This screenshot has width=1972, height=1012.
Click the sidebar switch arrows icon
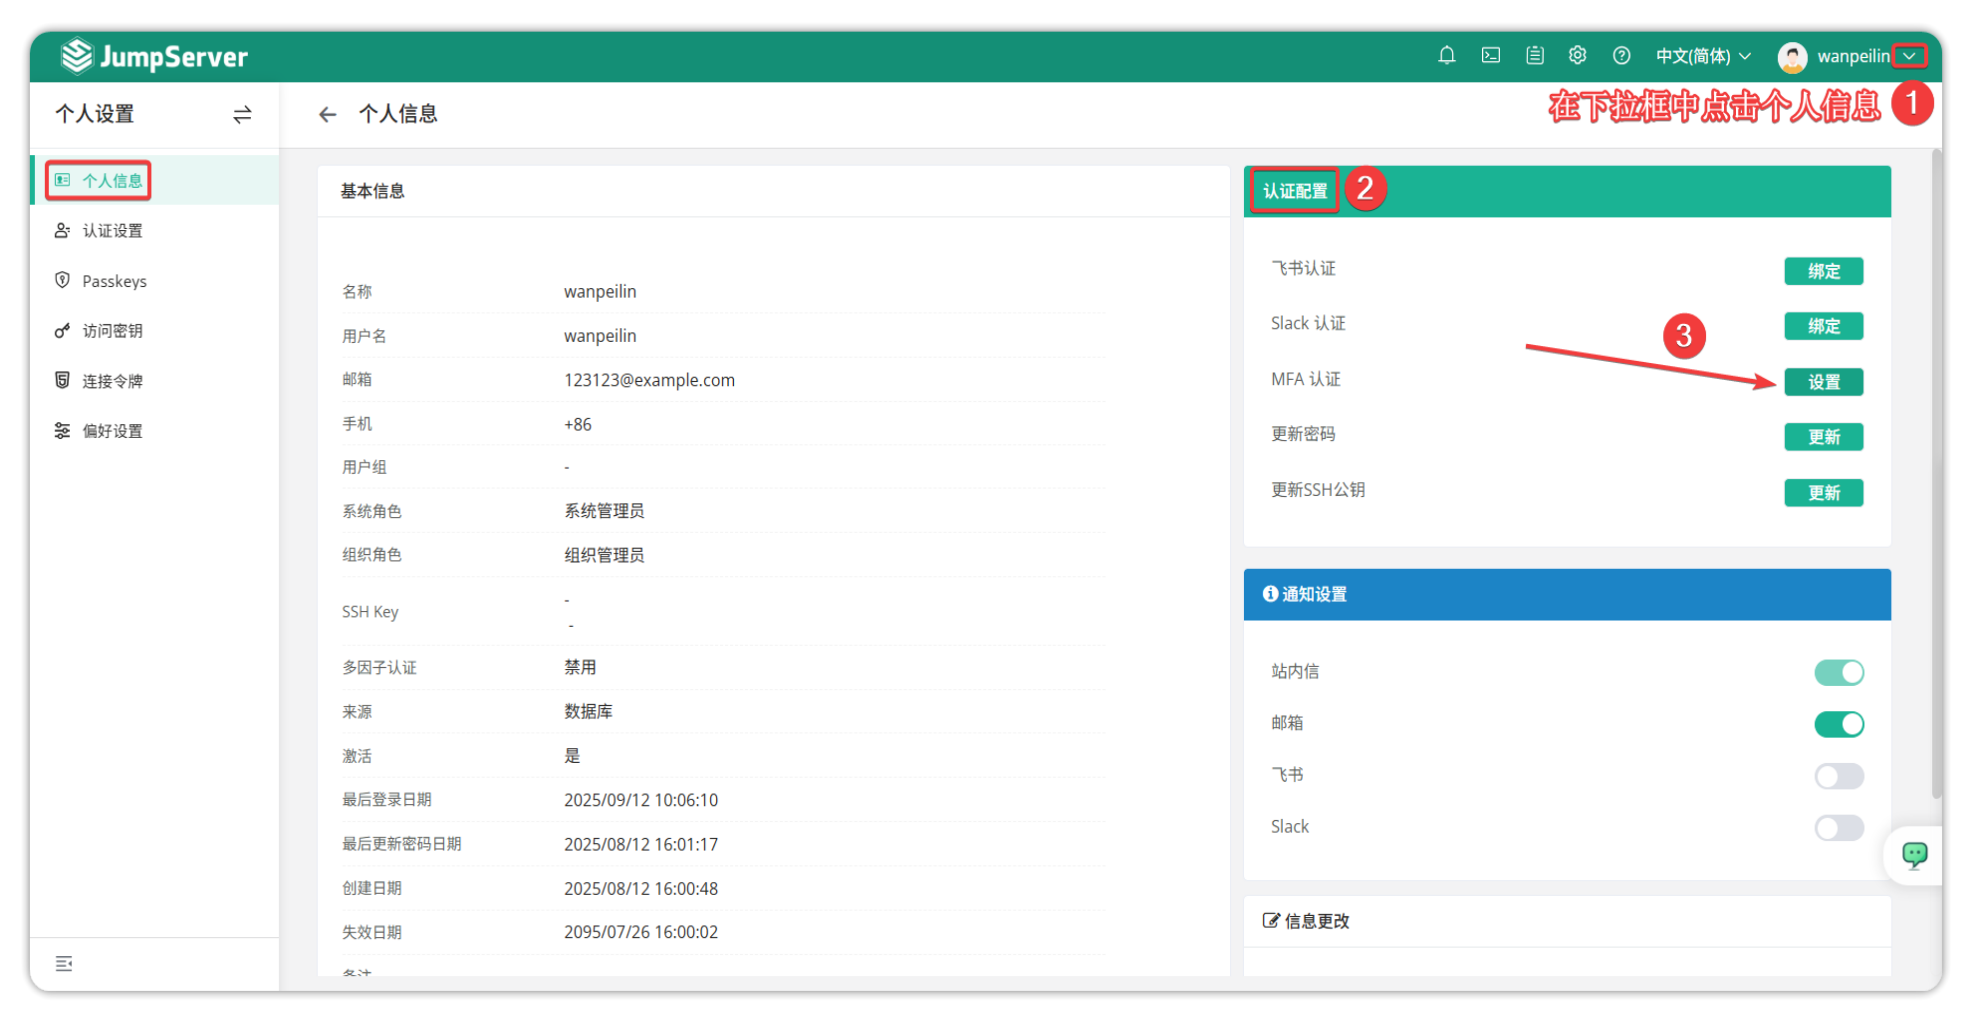[x=242, y=115]
